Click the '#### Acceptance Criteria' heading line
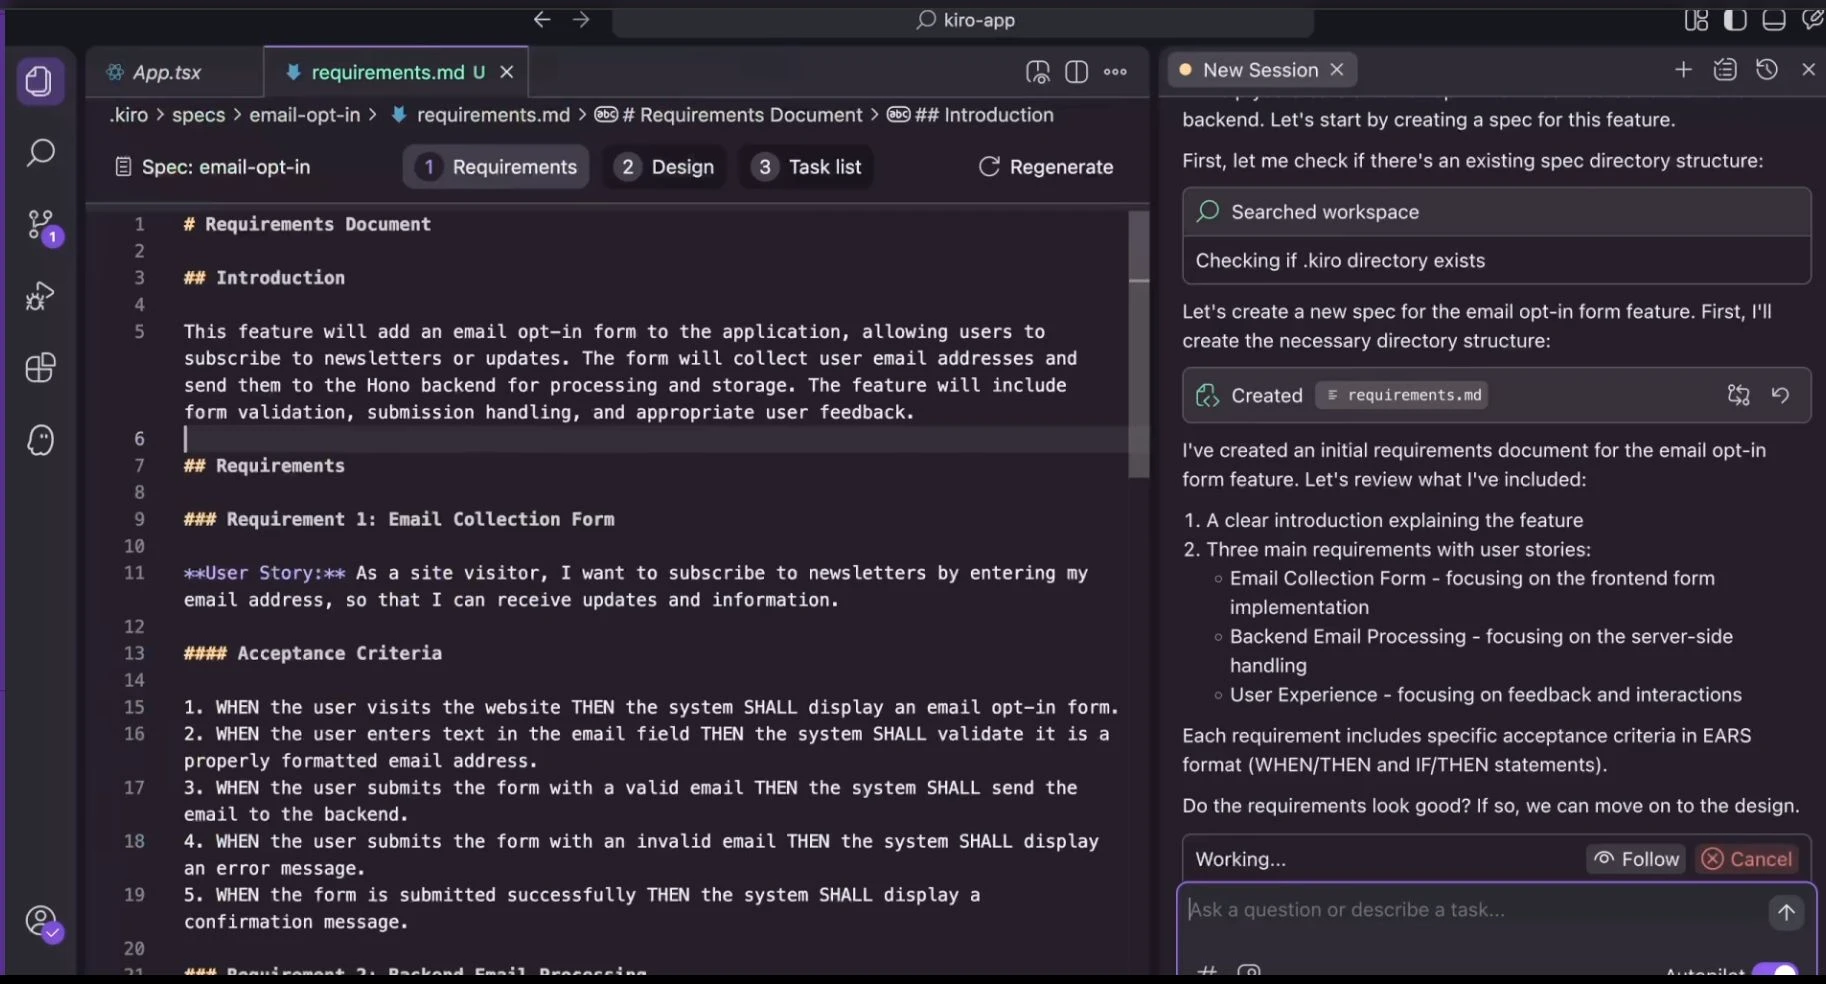1826x984 pixels. (x=312, y=653)
